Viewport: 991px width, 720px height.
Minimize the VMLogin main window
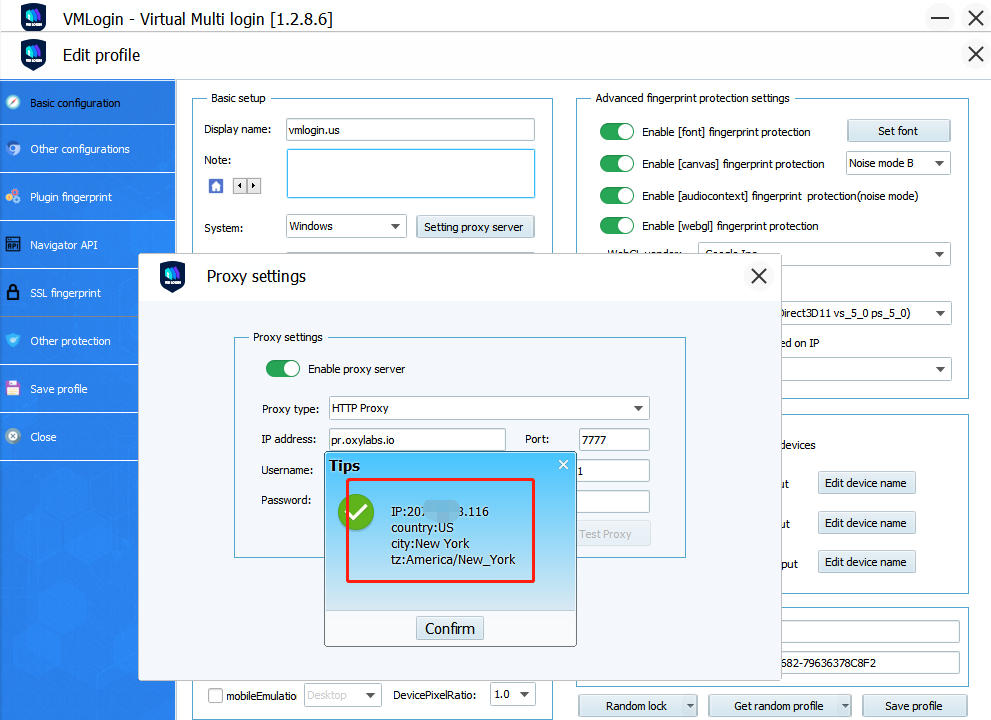(940, 18)
